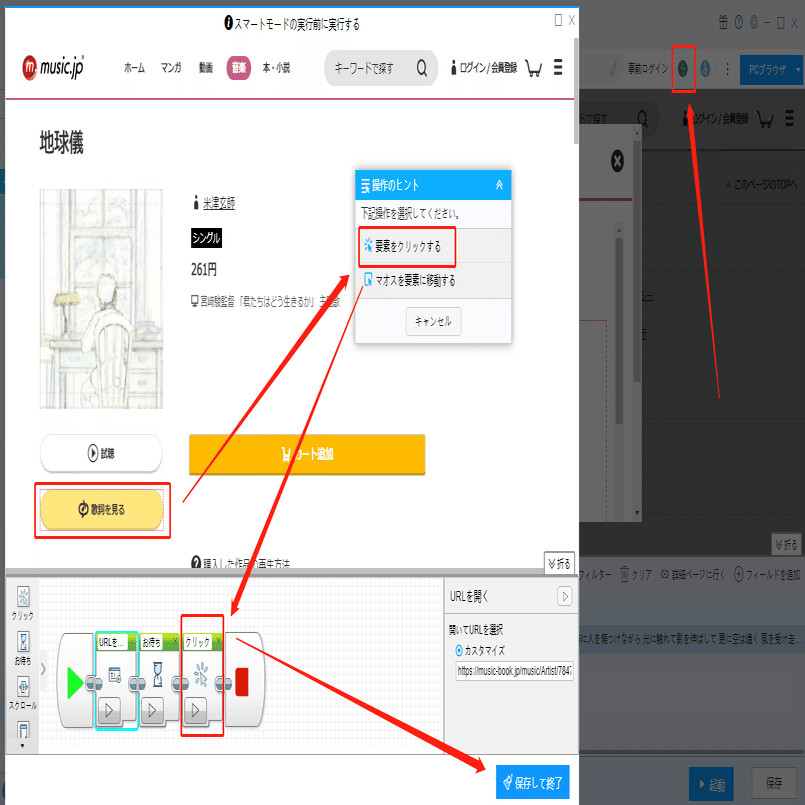The width and height of the screenshot is (805, 805).
Task: Click the 'クリア' trash button in background
Action: (636, 574)
